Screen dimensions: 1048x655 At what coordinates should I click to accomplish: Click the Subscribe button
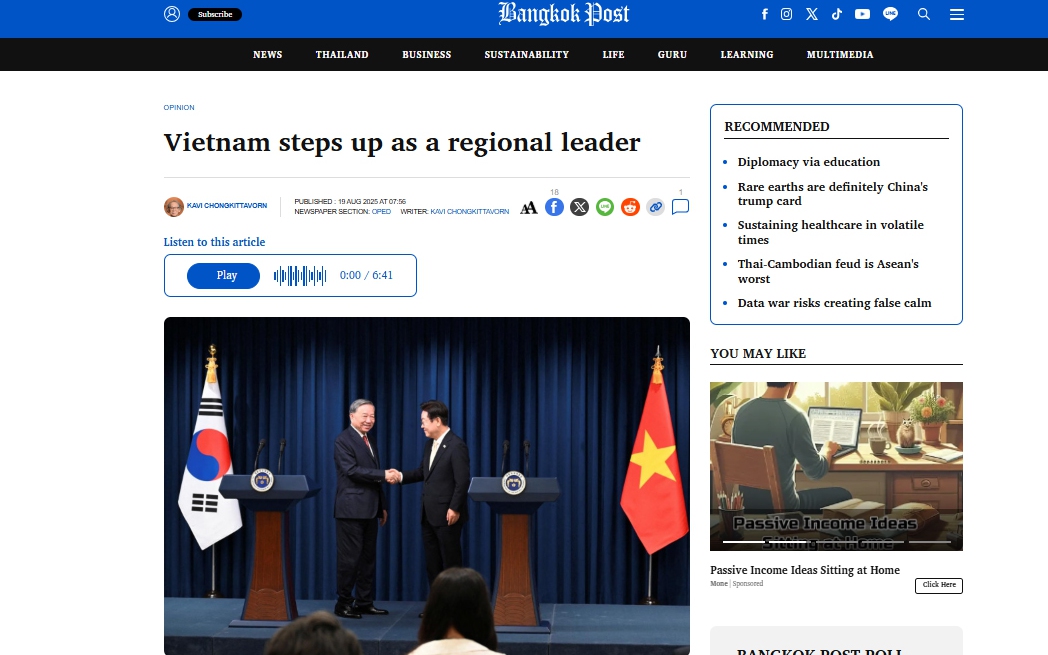[x=215, y=14]
